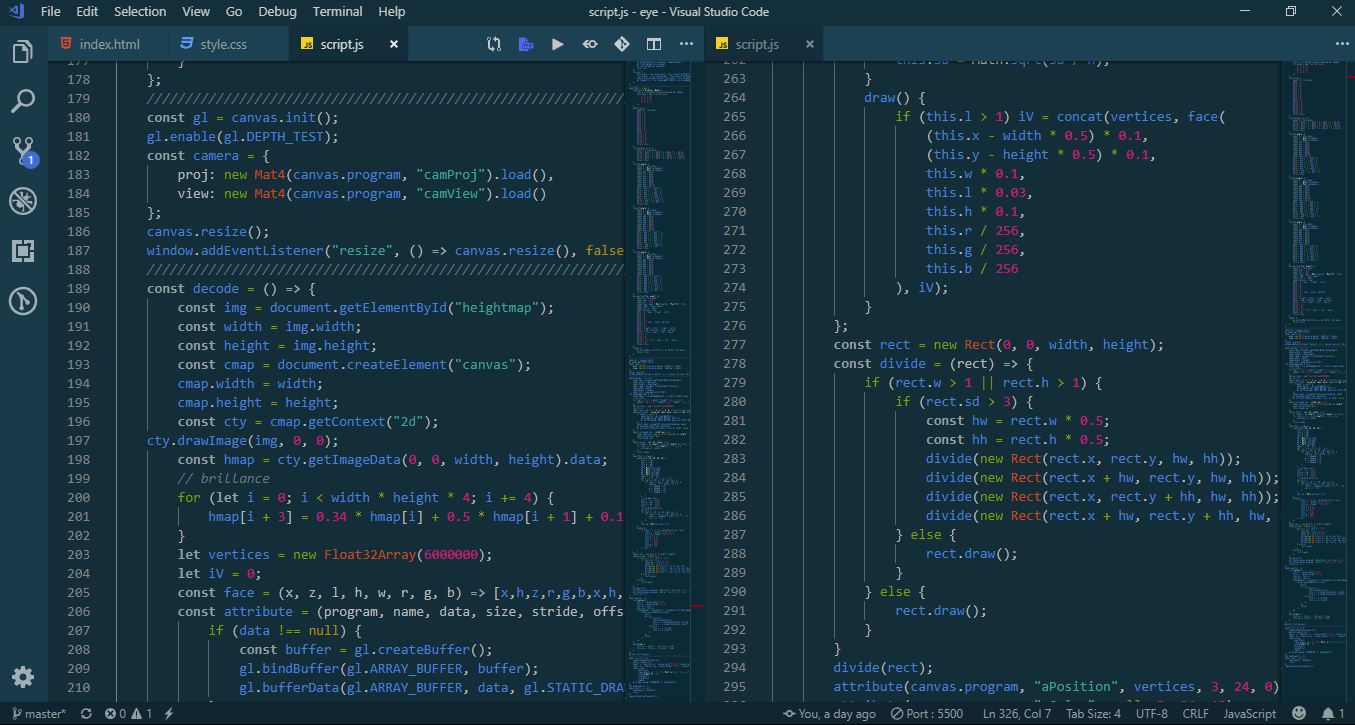1355x725 pixels.
Task: Open the Extensions view in activity bar
Action: tap(23, 251)
